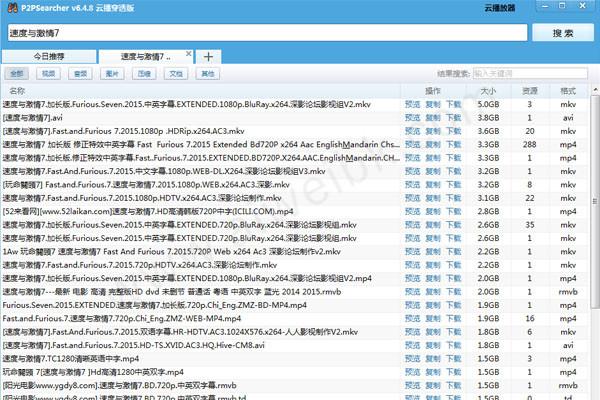Image resolution: width=600 pixels, height=400 pixels.
Task: Sort by the 资源 sources column header
Action: tap(530, 91)
